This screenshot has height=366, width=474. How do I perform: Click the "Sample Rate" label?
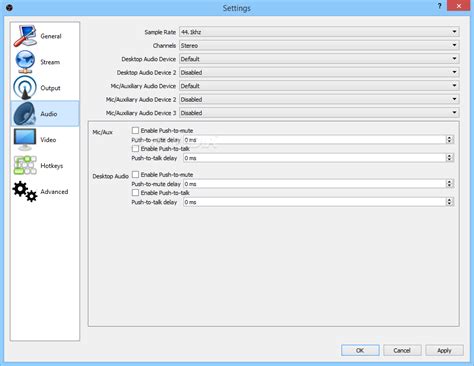[160, 32]
